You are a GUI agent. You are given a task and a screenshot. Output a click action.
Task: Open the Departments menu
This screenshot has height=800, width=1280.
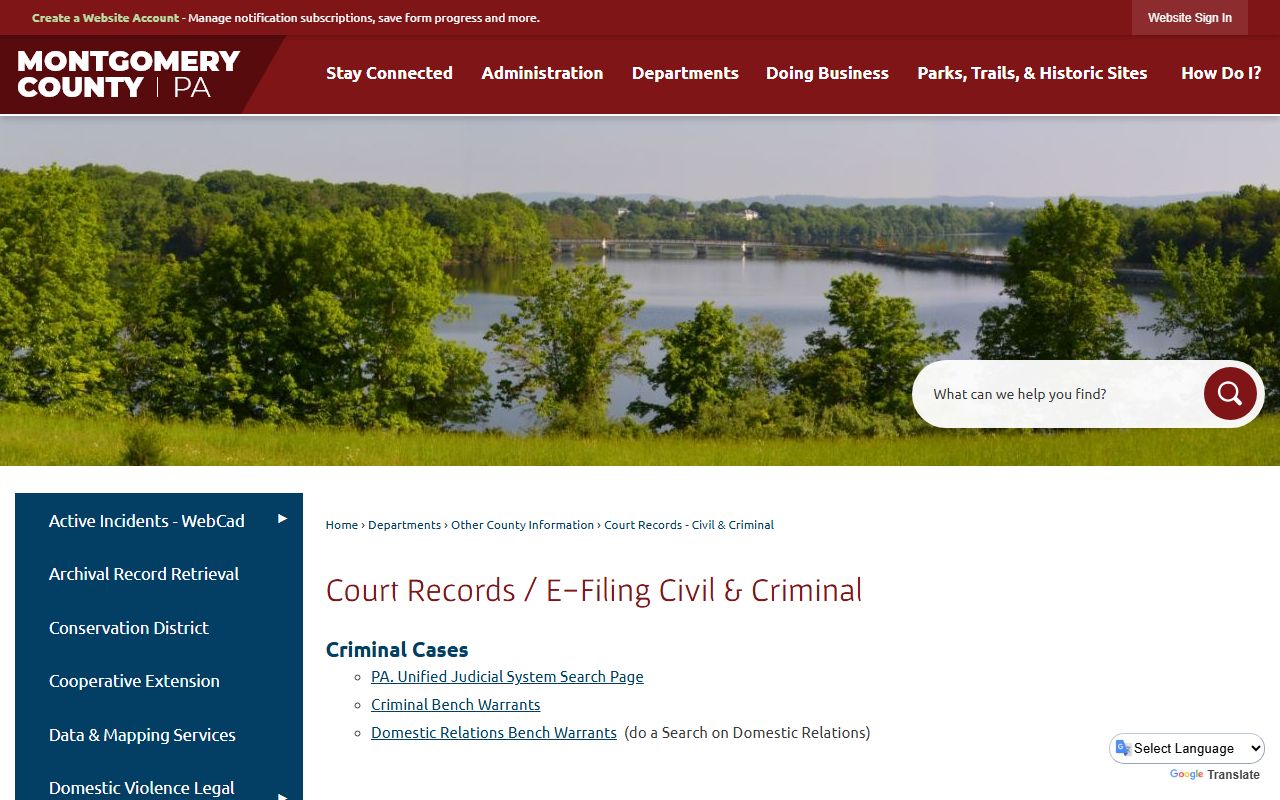[685, 73]
